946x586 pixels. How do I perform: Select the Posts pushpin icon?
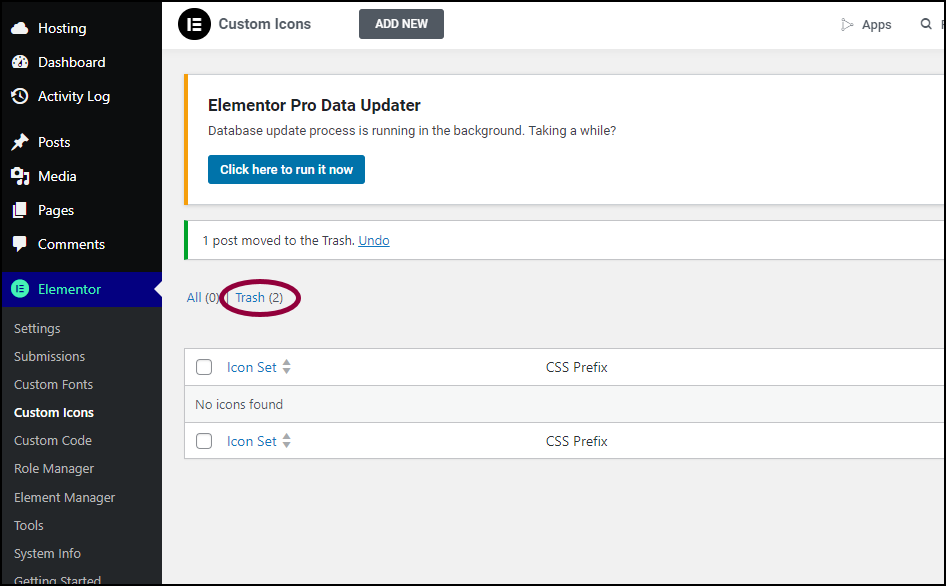tap(20, 142)
